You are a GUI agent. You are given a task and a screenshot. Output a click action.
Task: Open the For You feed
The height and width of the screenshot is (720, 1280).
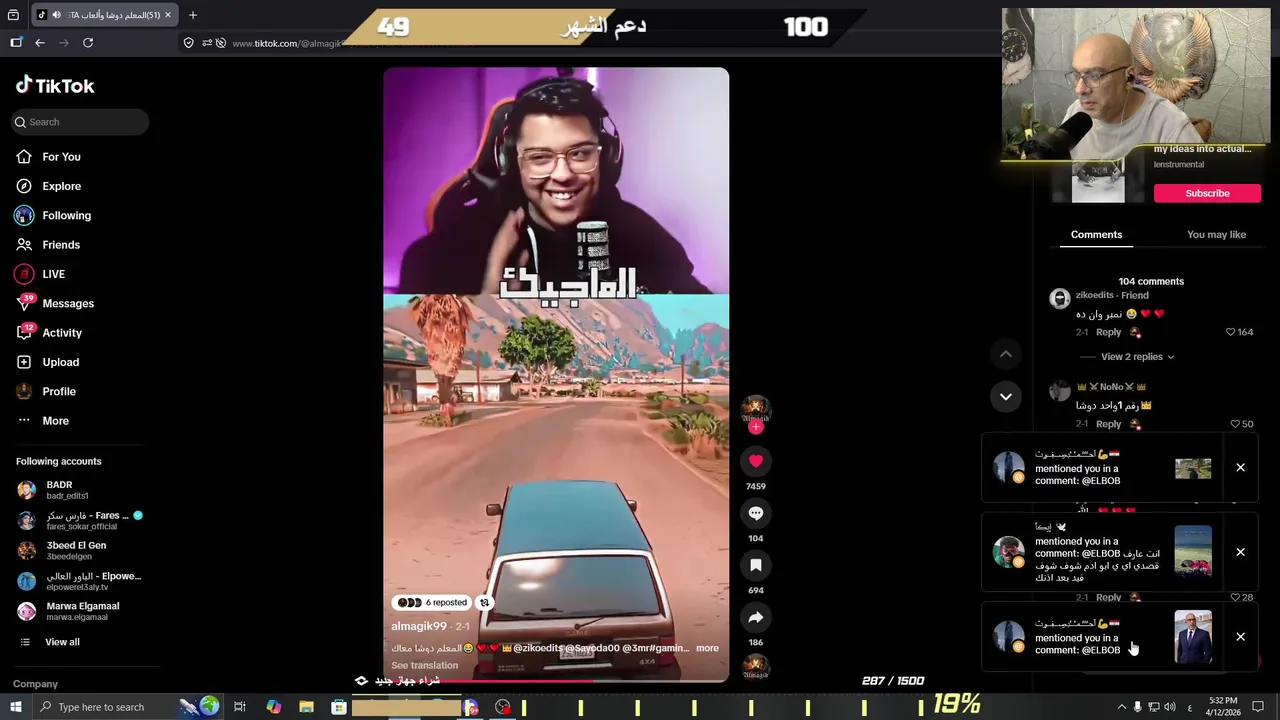tap(61, 157)
